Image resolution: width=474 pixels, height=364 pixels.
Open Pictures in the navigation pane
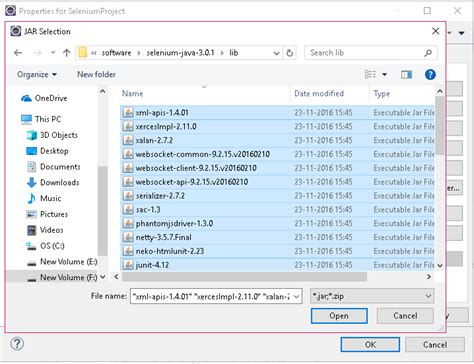[47, 214]
